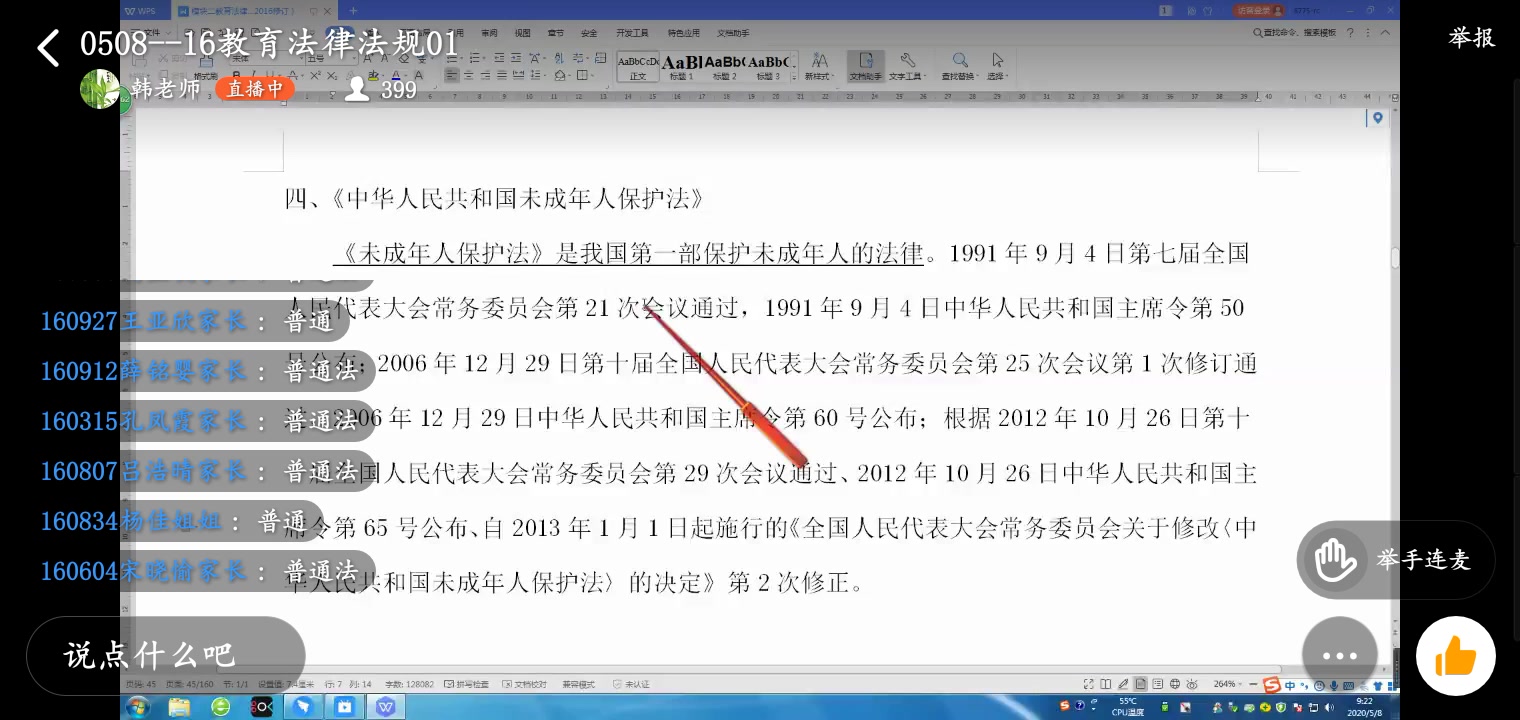Click 查找替换 magnifier in ribbon

tap(960, 66)
